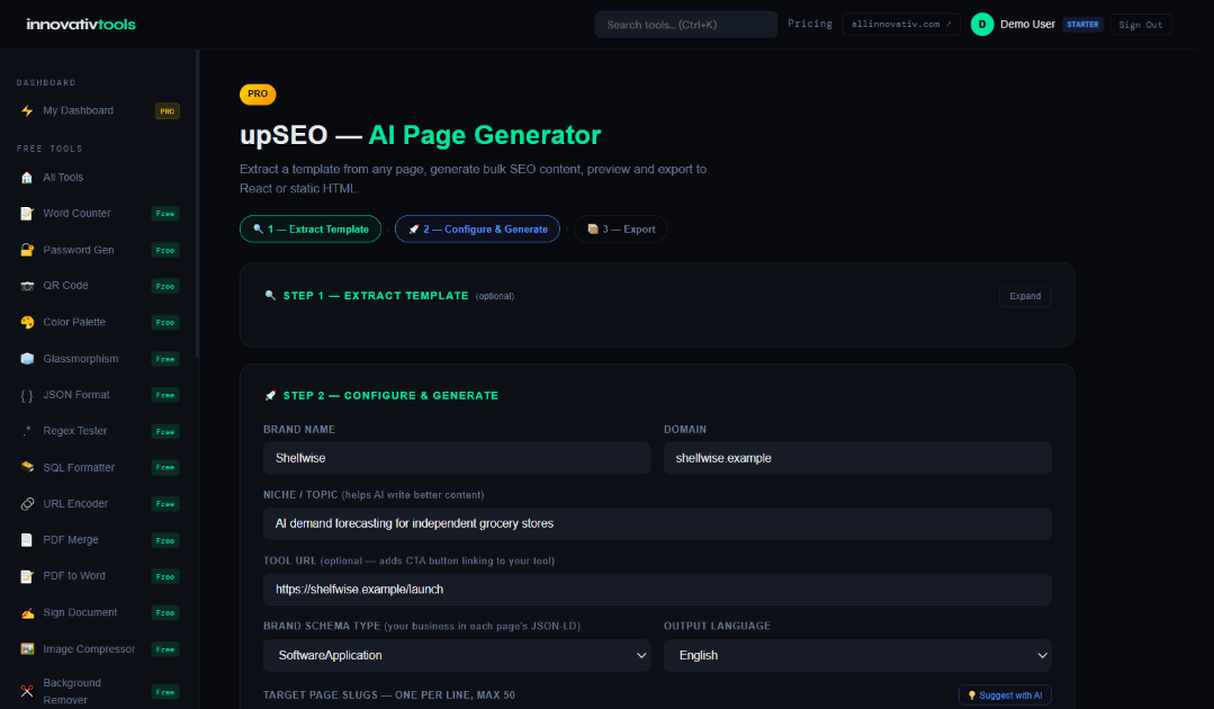Image resolution: width=1214 pixels, height=709 pixels.
Task: Click the PRO badge beside My Dashboard
Action: 167,111
